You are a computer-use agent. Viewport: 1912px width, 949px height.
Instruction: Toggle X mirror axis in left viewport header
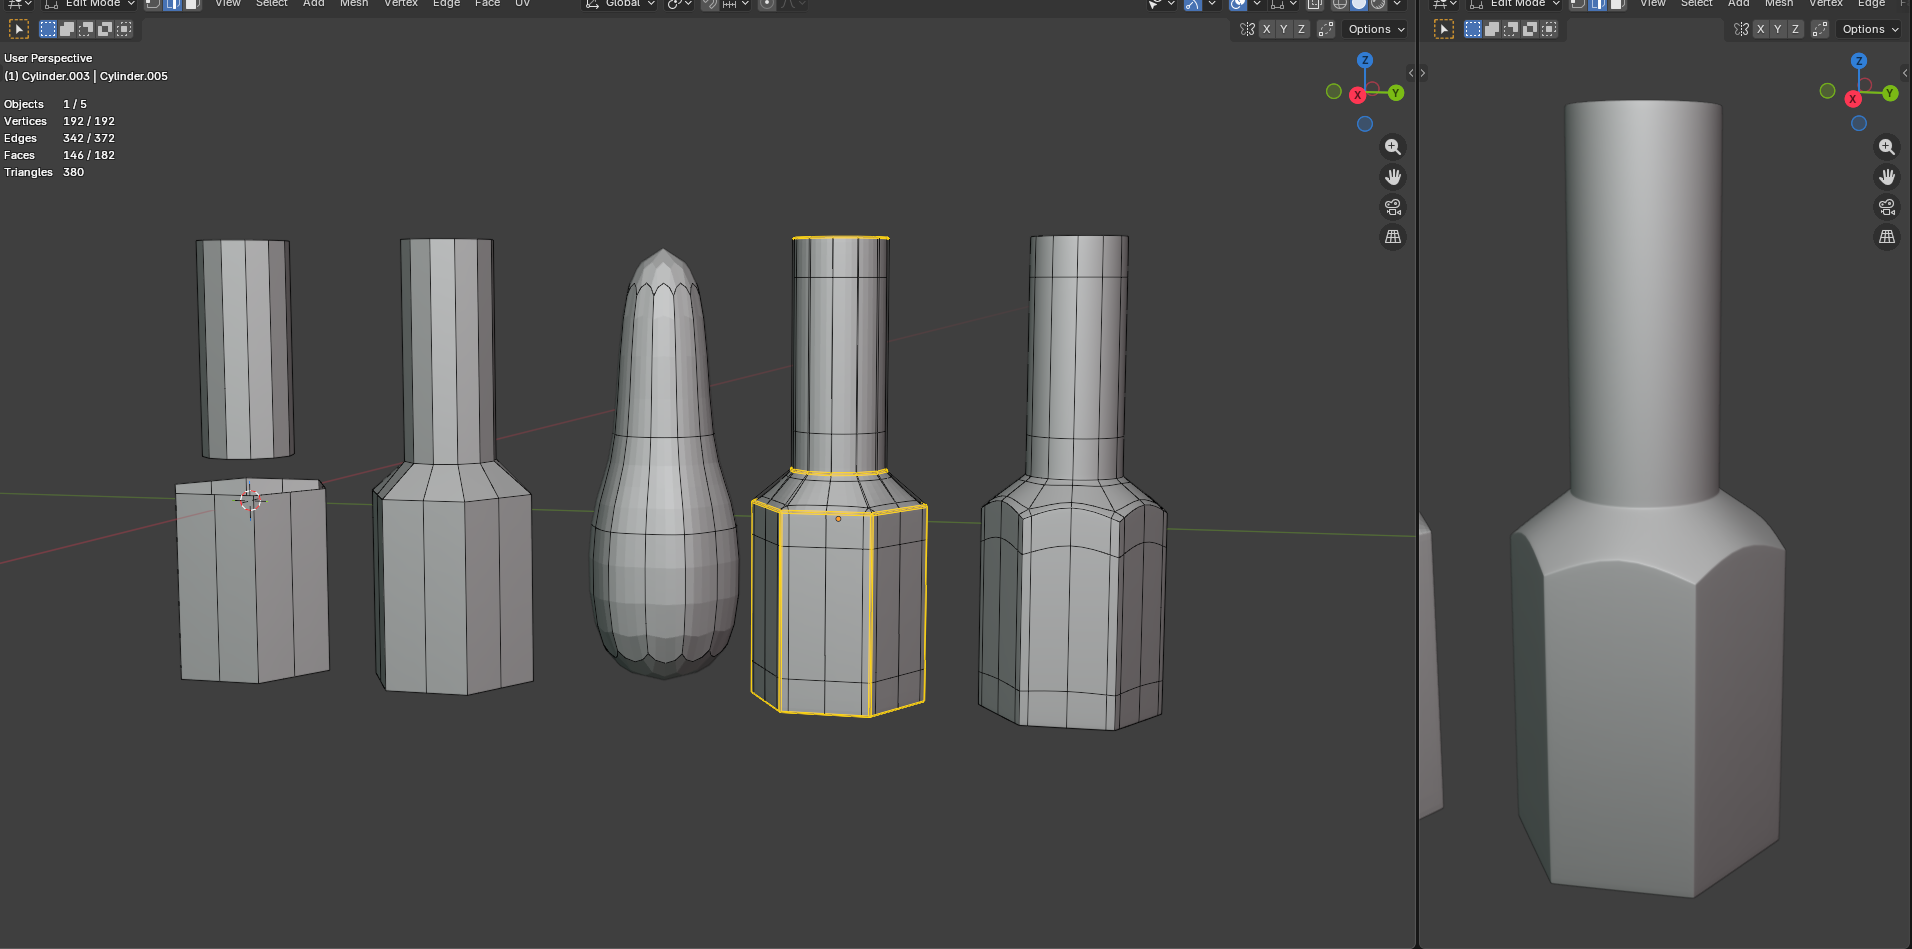pyautogui.click(x=1266, y=29)
